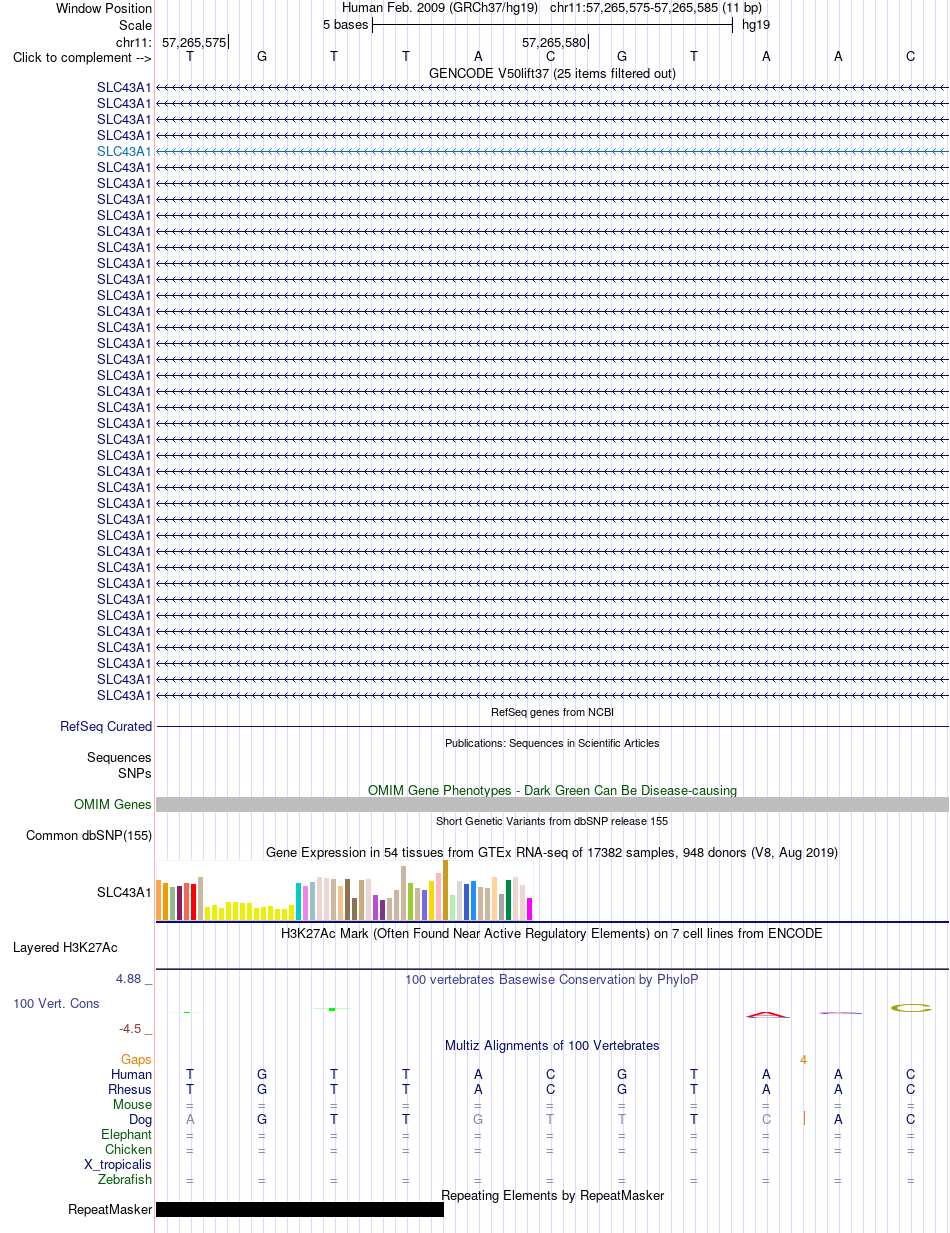Click the 57,265,580 ruler position label

(554, 43)
